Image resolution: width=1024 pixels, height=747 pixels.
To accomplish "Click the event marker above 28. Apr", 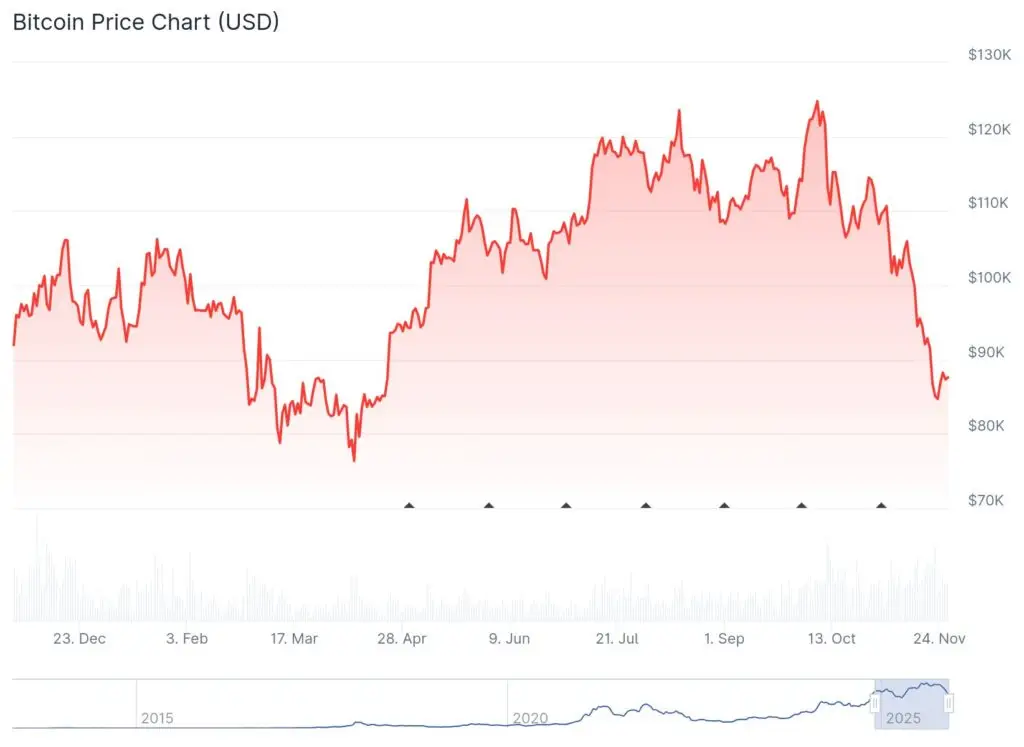I will 409,505.
